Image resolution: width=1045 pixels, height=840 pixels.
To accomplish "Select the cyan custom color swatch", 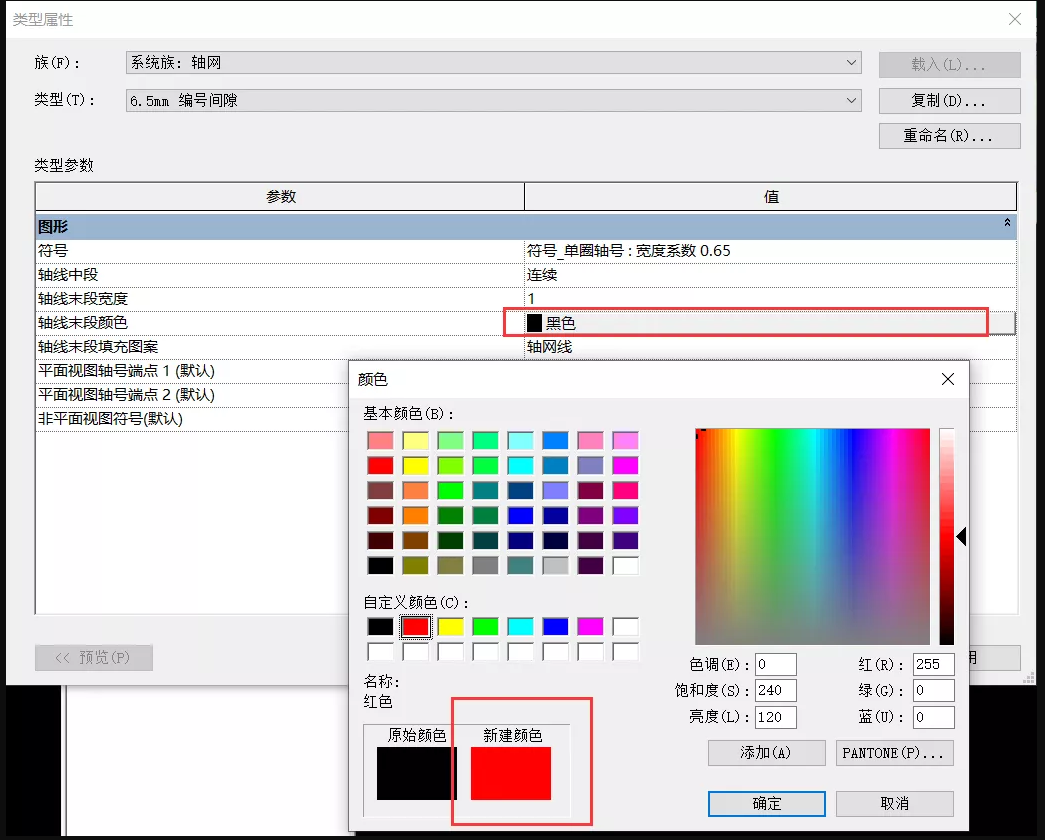I will (x=521, y=627).
